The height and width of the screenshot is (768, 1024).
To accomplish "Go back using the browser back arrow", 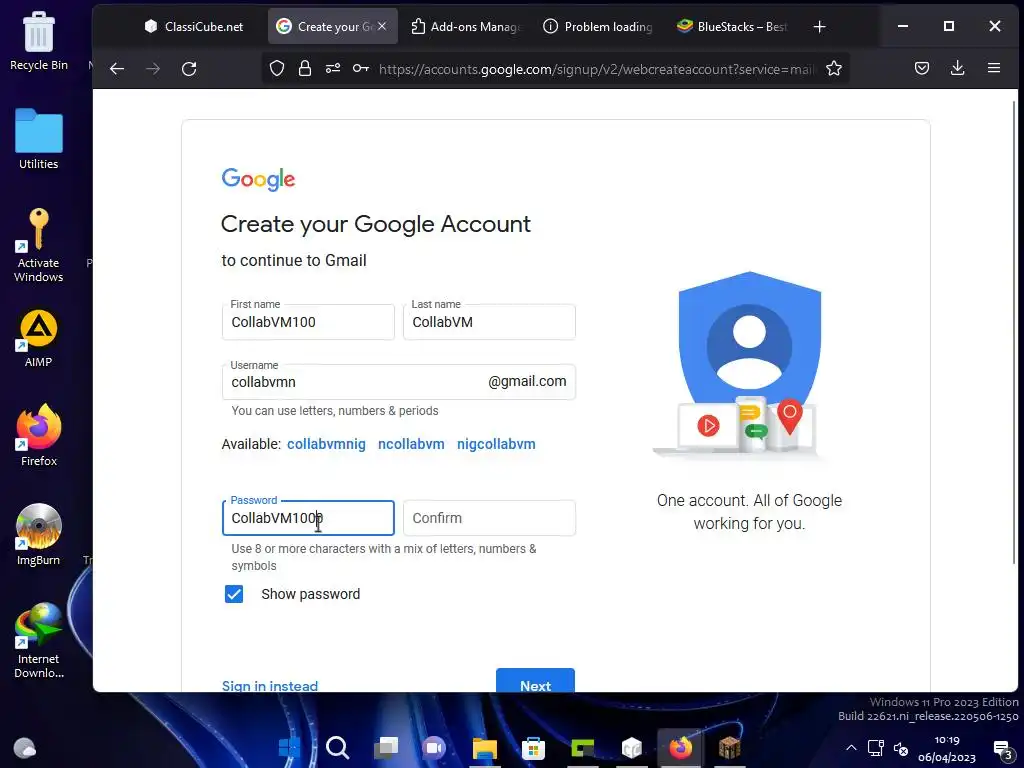I will (117, 69).
